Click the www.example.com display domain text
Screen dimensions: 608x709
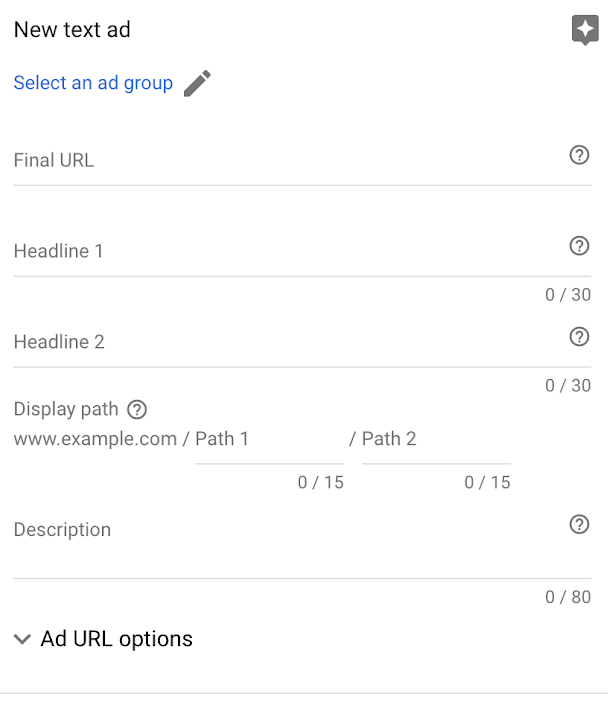[x=95, y=439]
